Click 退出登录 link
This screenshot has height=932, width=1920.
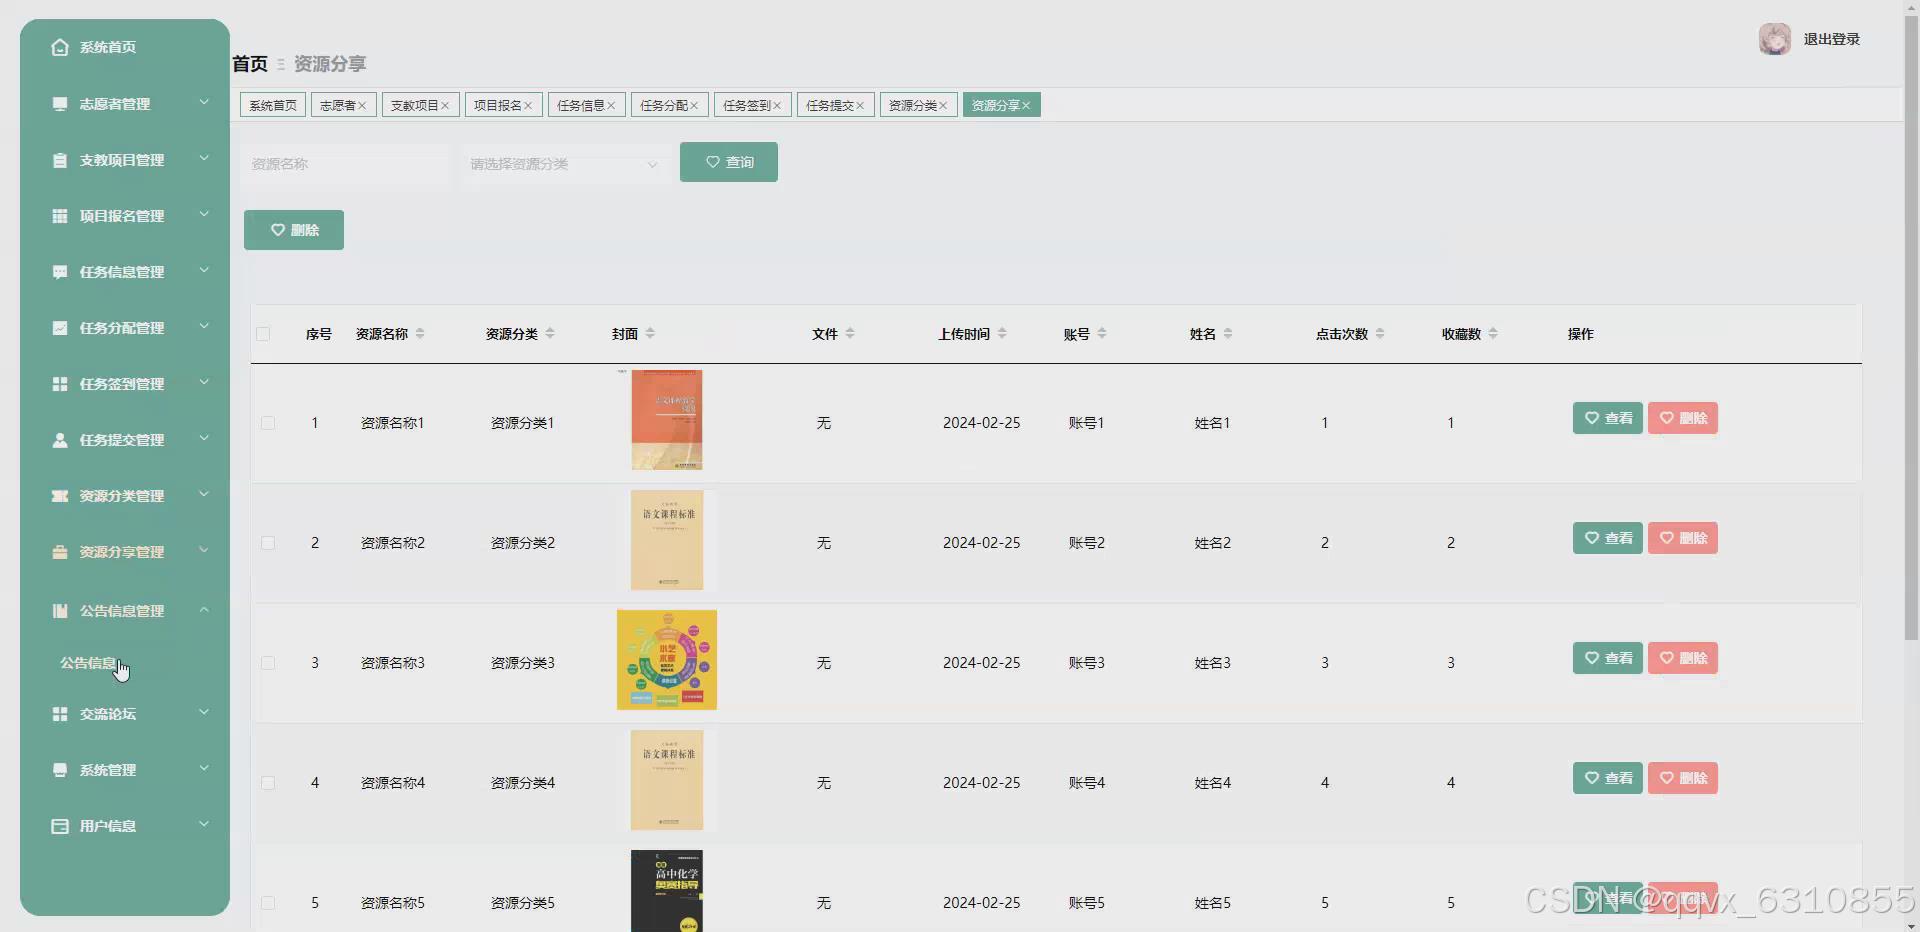(1831, 39)
